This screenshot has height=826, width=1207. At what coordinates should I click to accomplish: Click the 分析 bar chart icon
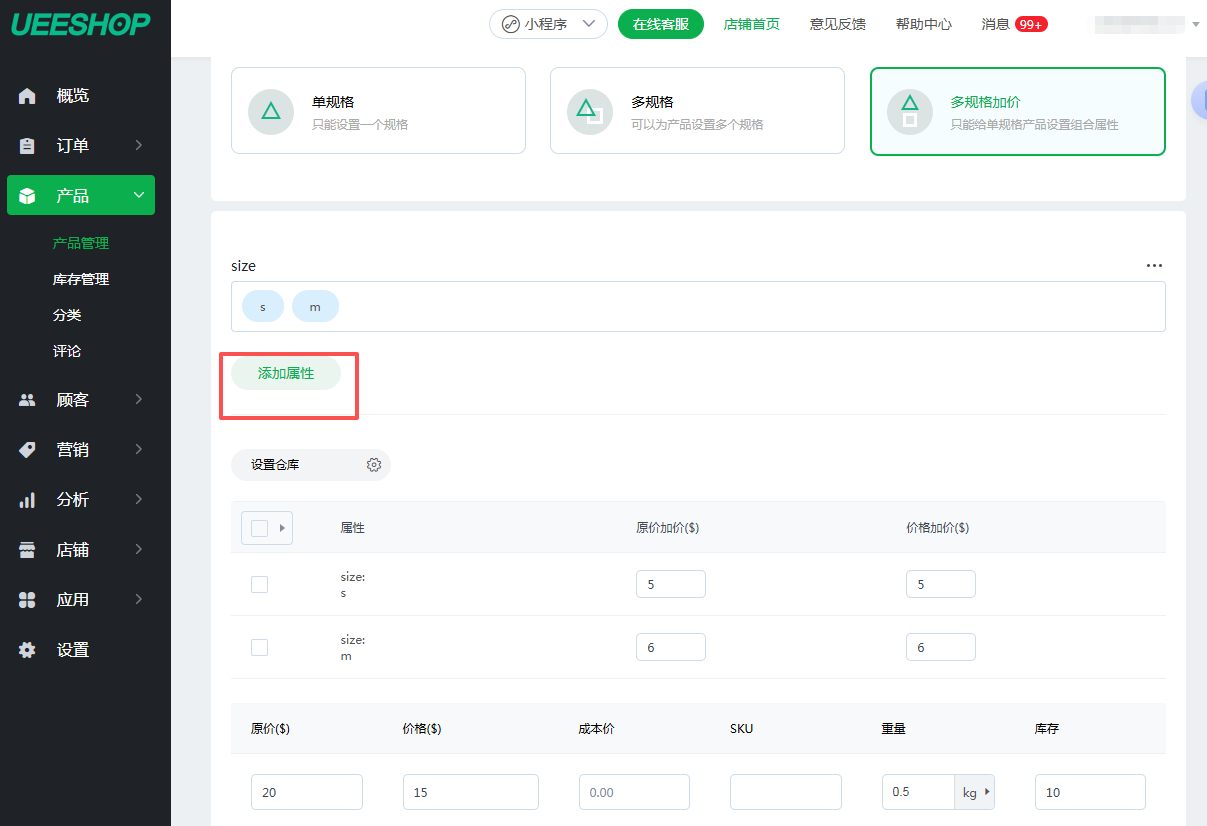(27, 500)
